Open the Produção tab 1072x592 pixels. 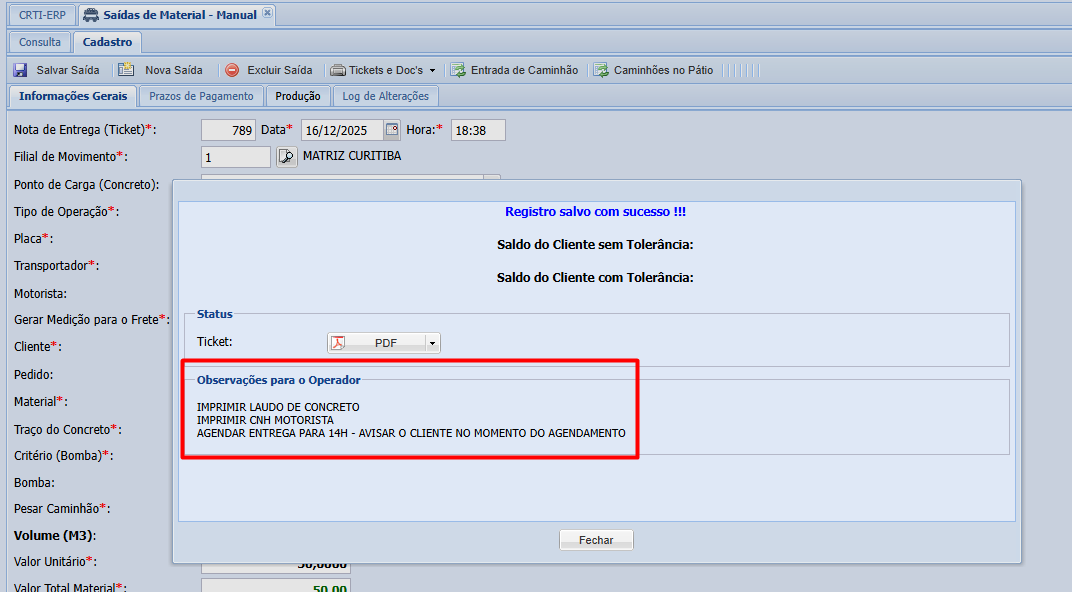click(297, 96)
